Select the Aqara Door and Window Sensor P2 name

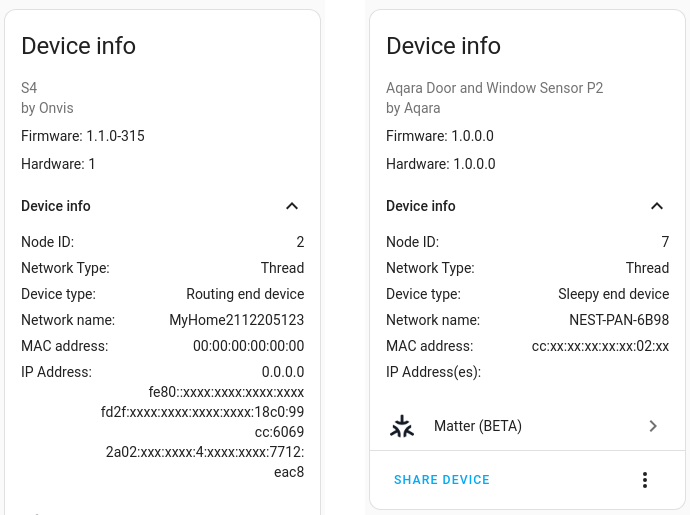[x=494, y=88]
